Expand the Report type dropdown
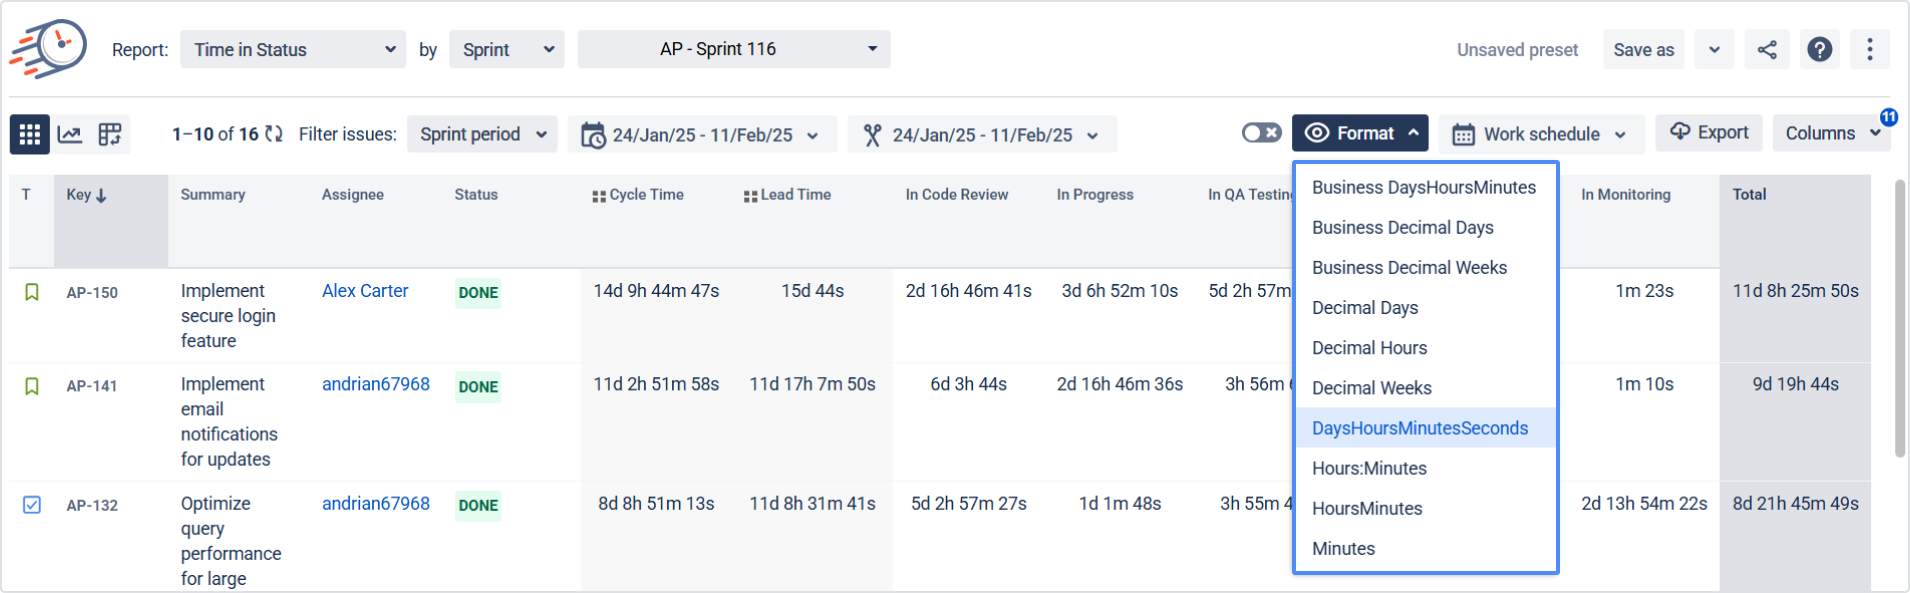The width and height of the screenshot is (1910, 593). pos(293,50)
